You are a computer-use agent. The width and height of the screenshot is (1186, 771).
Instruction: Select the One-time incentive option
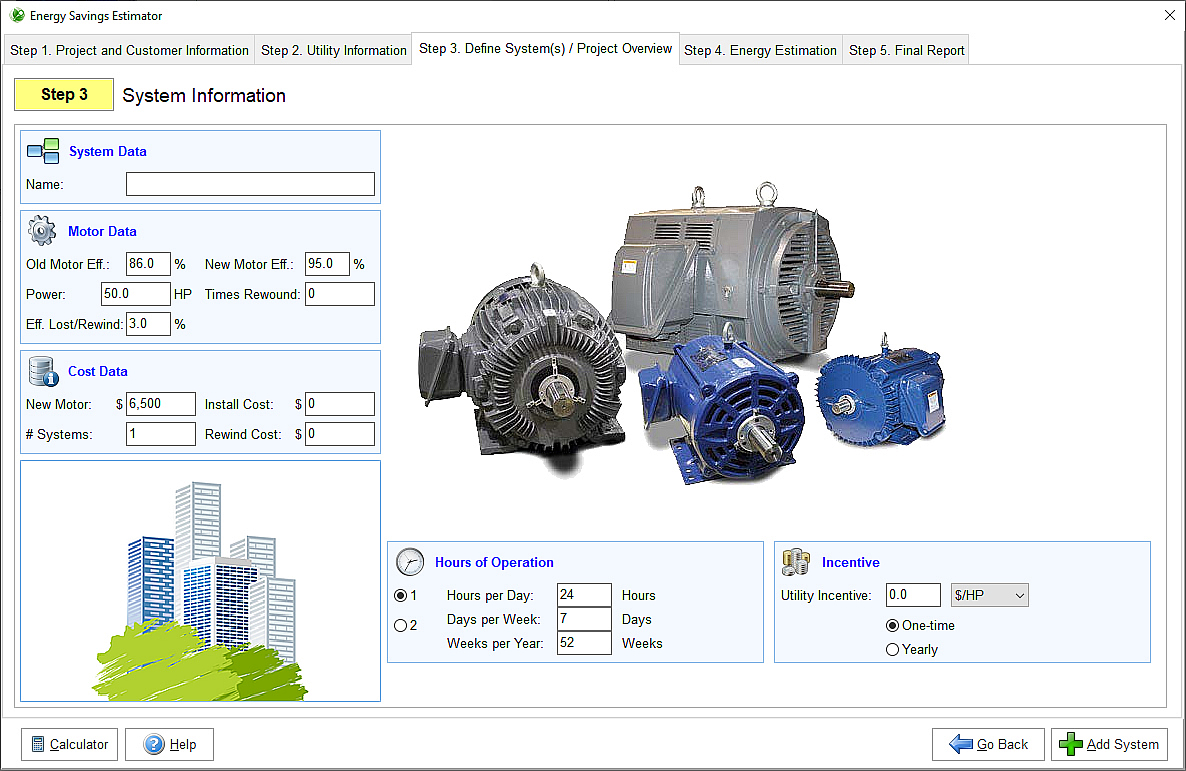pyautogui.click(x=893, y=626)
